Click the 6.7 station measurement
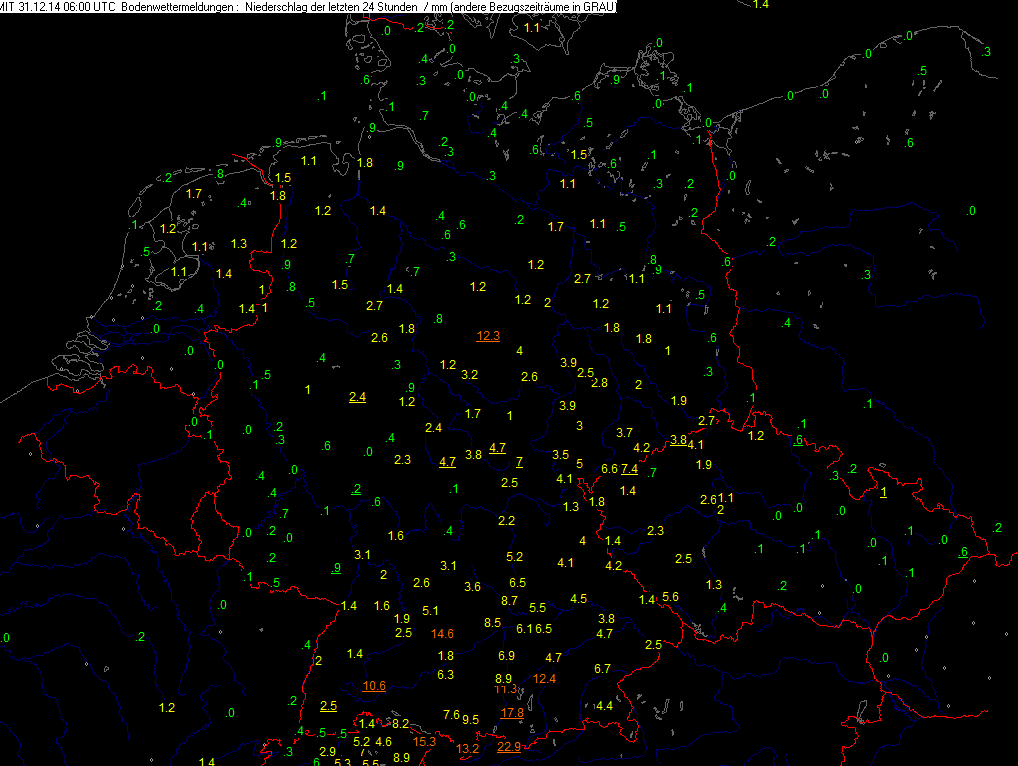 coord(602,668)
